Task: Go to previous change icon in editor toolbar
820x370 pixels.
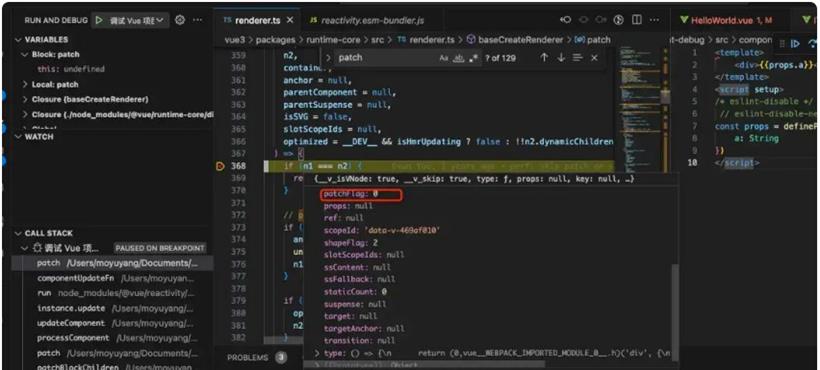Action: click(x=565, y=20)
